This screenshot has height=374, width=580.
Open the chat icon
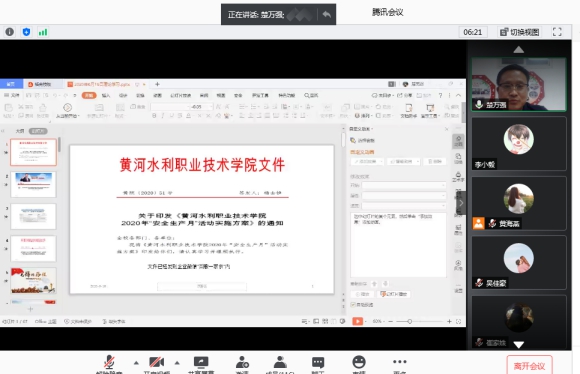(x=318, y=362)
